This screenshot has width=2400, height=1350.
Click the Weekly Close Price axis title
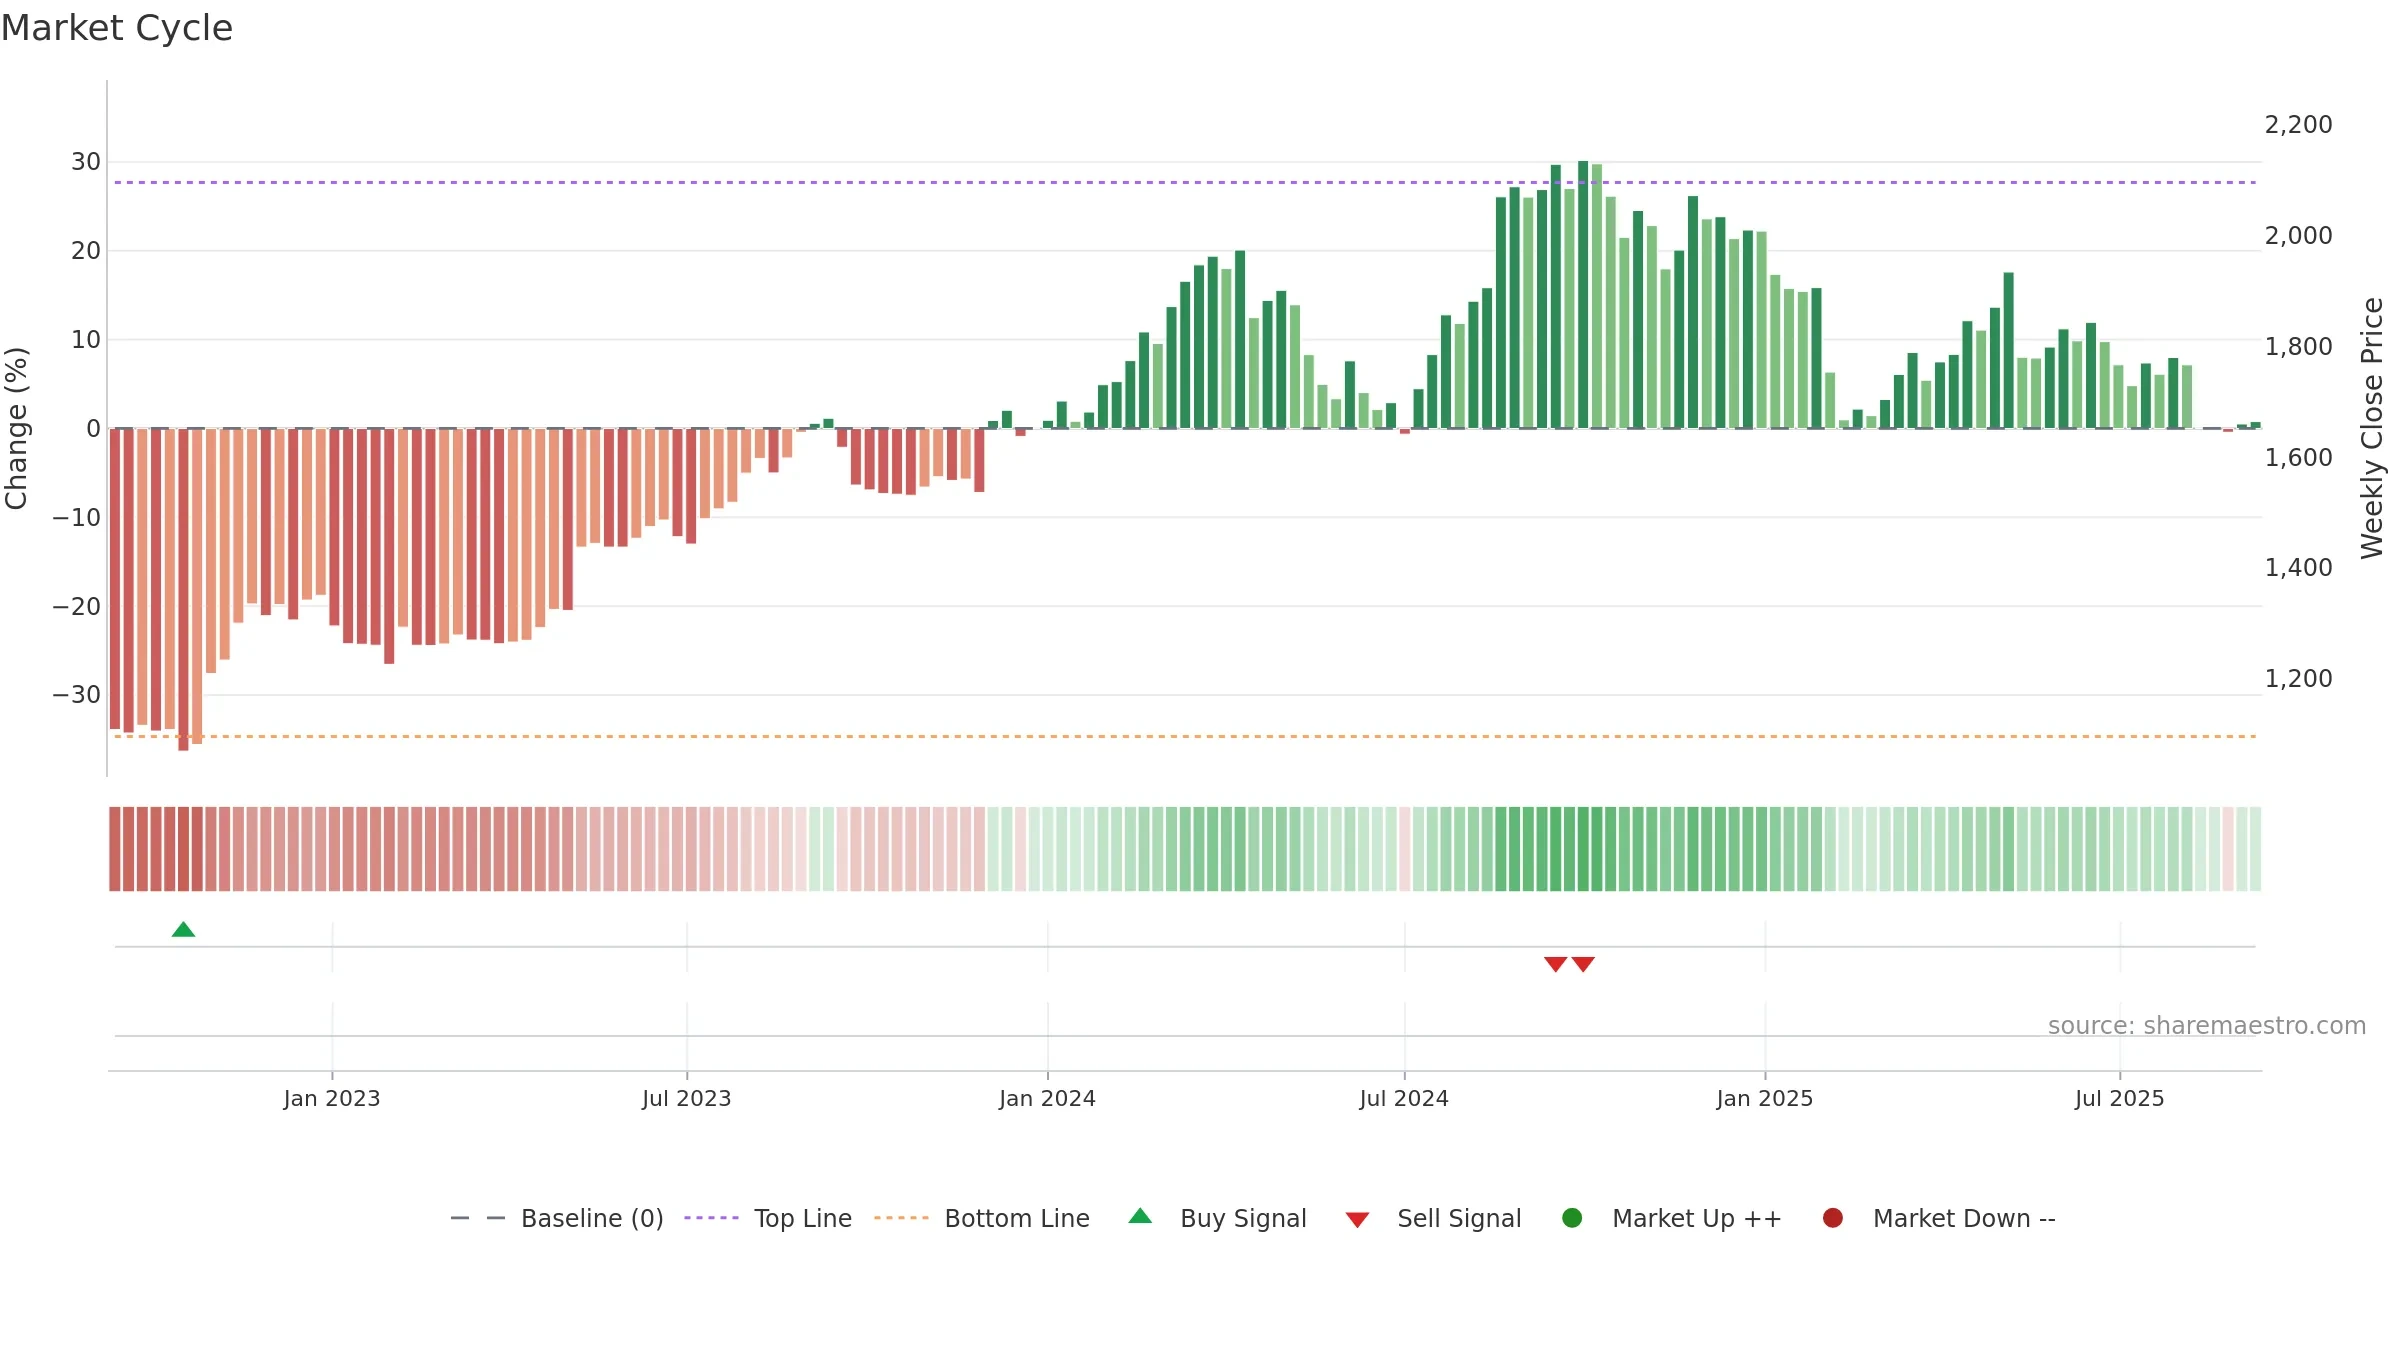2372,428
